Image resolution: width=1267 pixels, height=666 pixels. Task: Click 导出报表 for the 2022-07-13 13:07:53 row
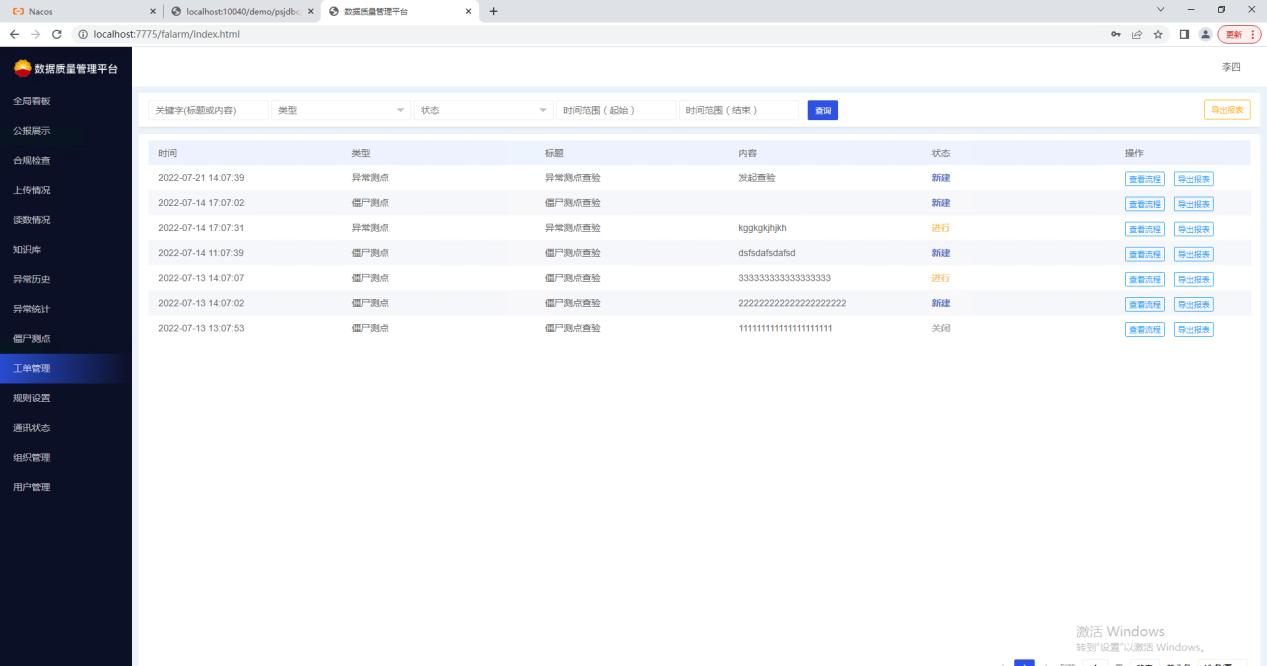point(1193,329)
